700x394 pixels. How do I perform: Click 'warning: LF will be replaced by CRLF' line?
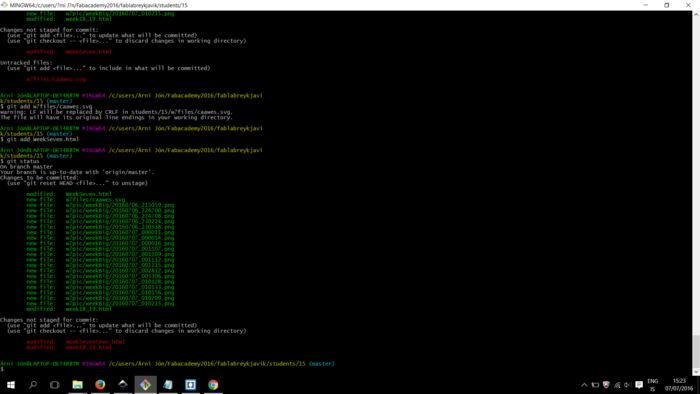117,112
